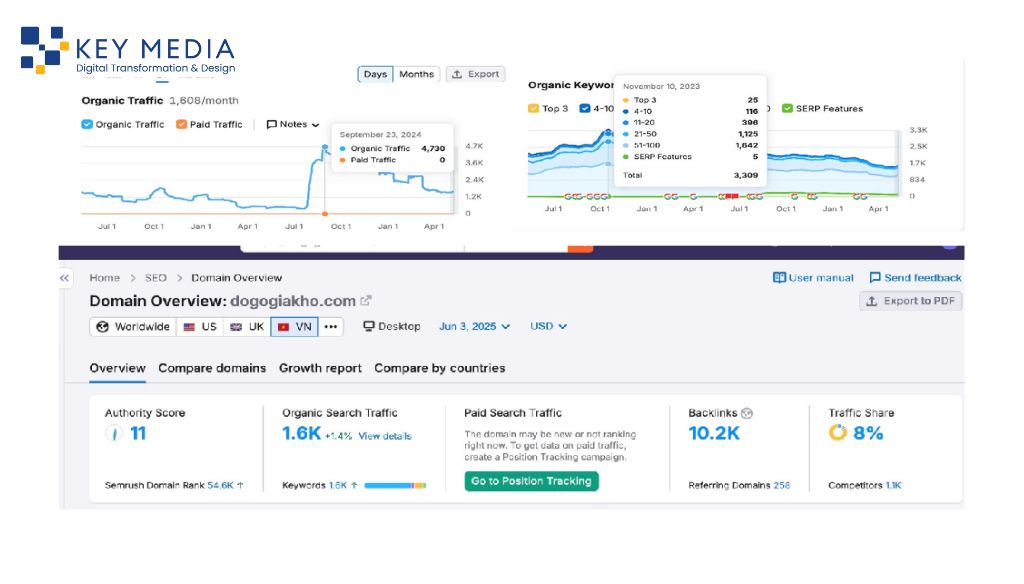This screenshot has width=1024, height=584.
Task: Toggle the Top 3 keywords checkbox
Action: coord(534,108)
